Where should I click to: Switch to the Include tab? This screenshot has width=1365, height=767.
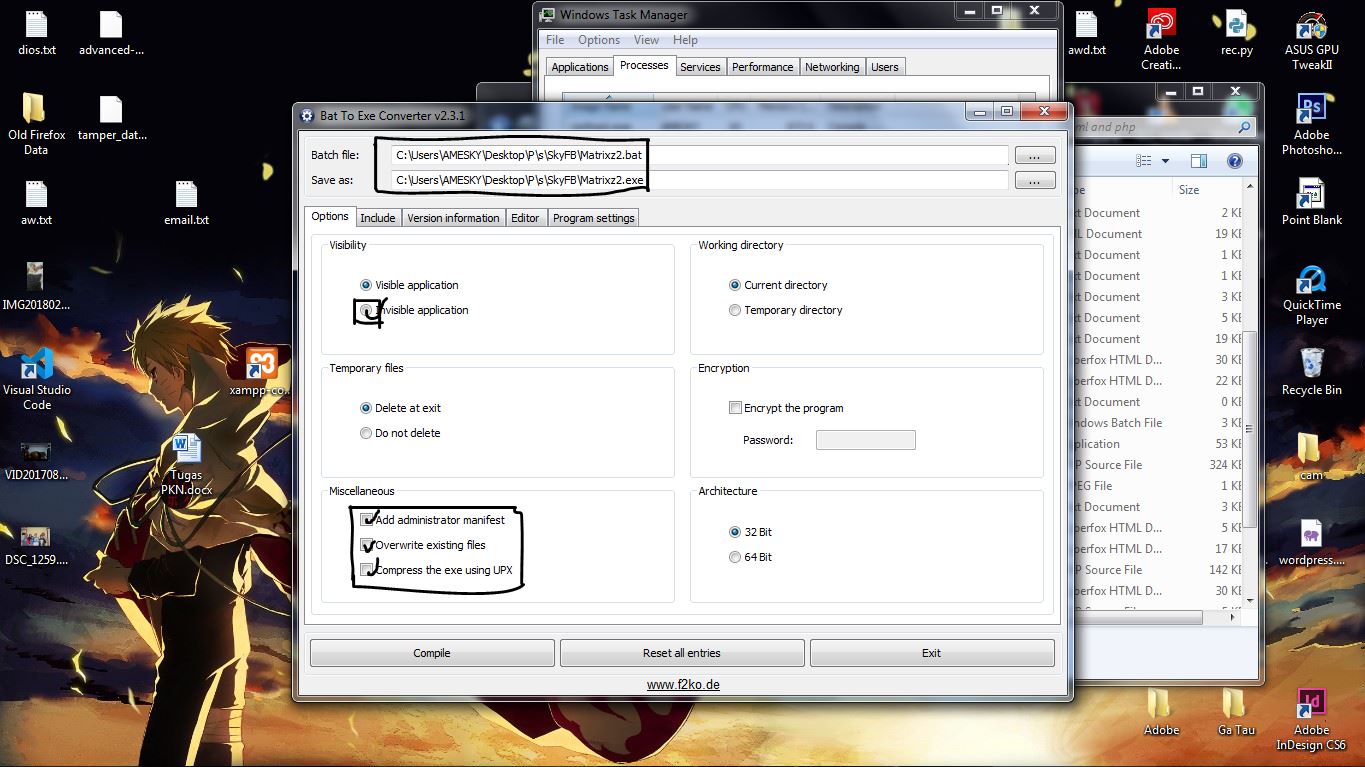378,218
